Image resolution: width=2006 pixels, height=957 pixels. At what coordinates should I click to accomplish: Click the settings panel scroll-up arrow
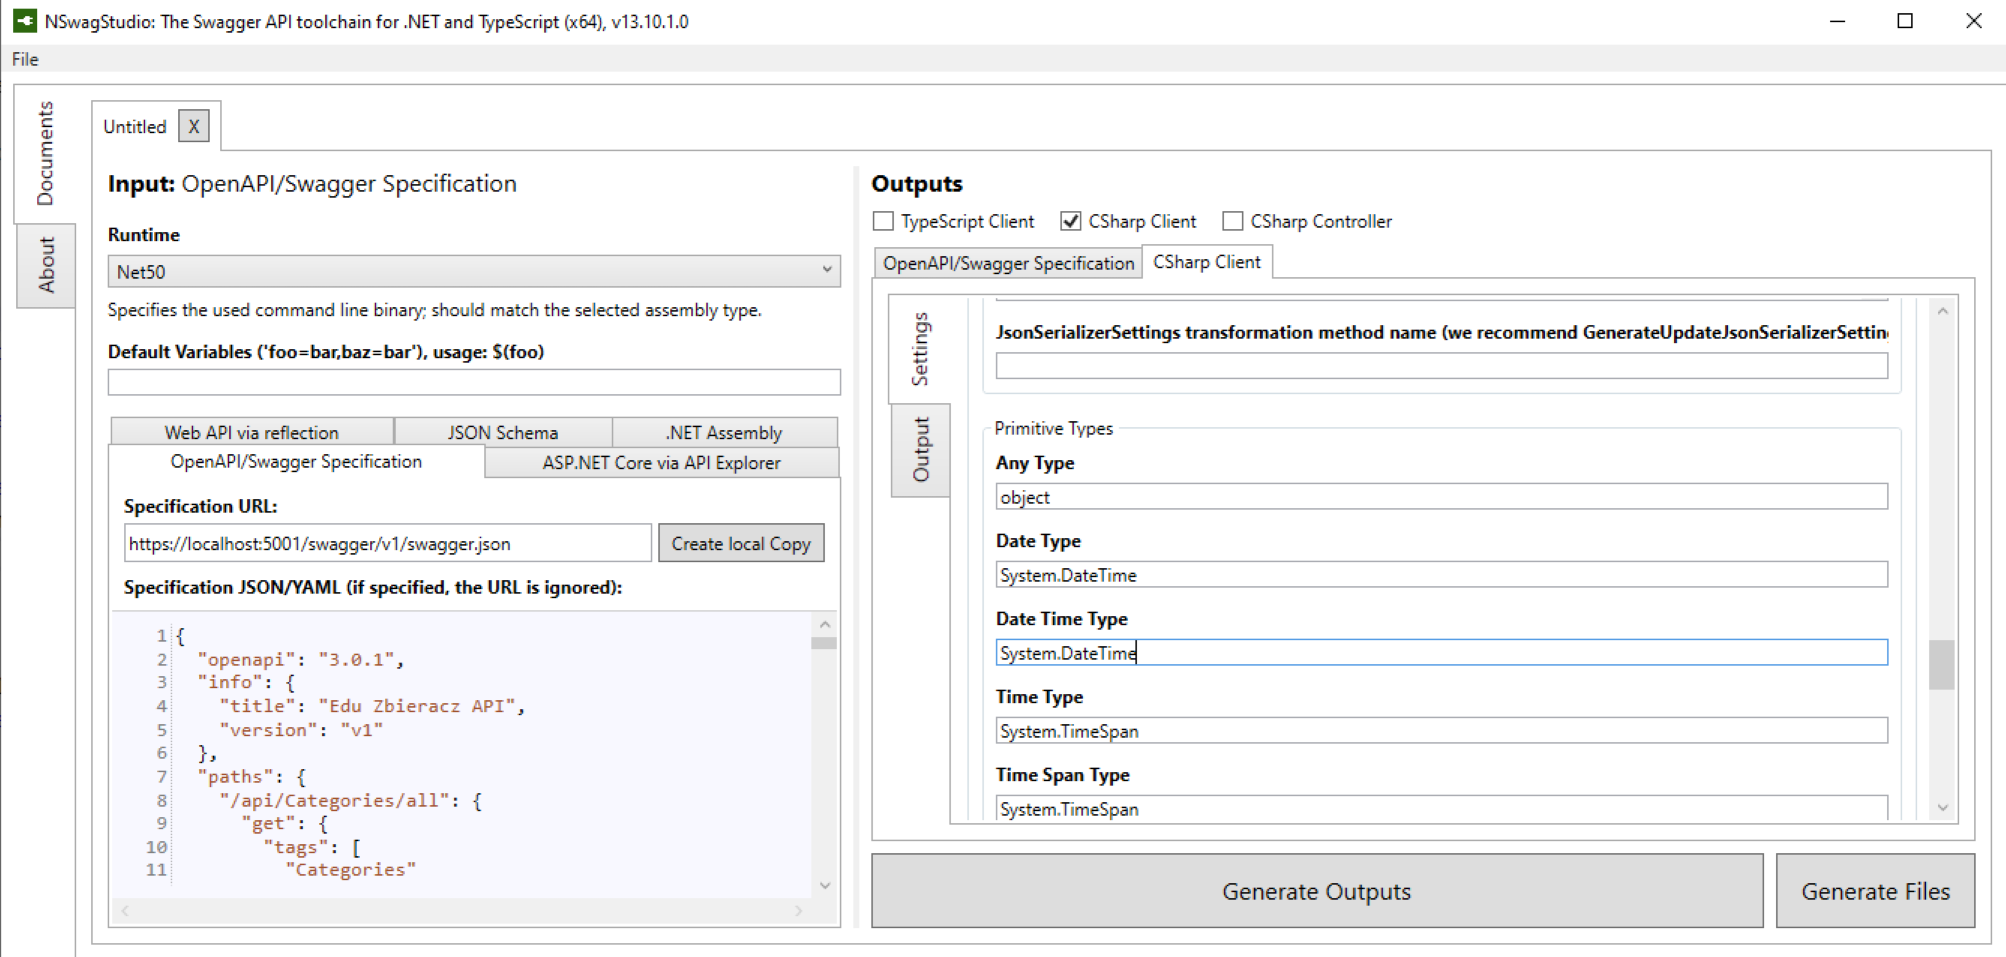(x=1942, y=311)
